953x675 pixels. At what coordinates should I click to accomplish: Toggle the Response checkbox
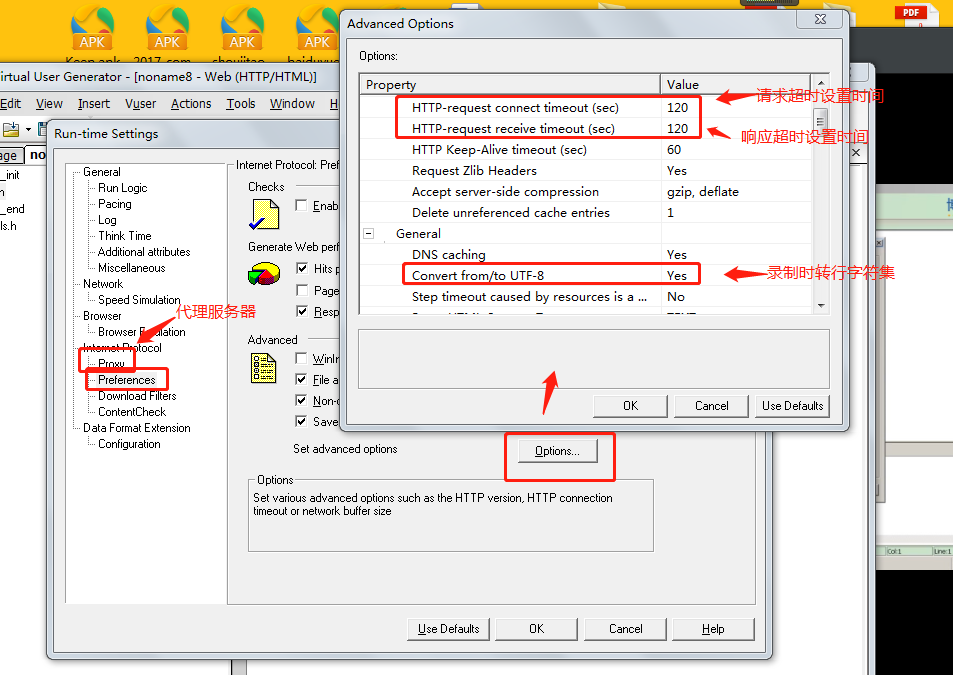[x=301, y=311]
